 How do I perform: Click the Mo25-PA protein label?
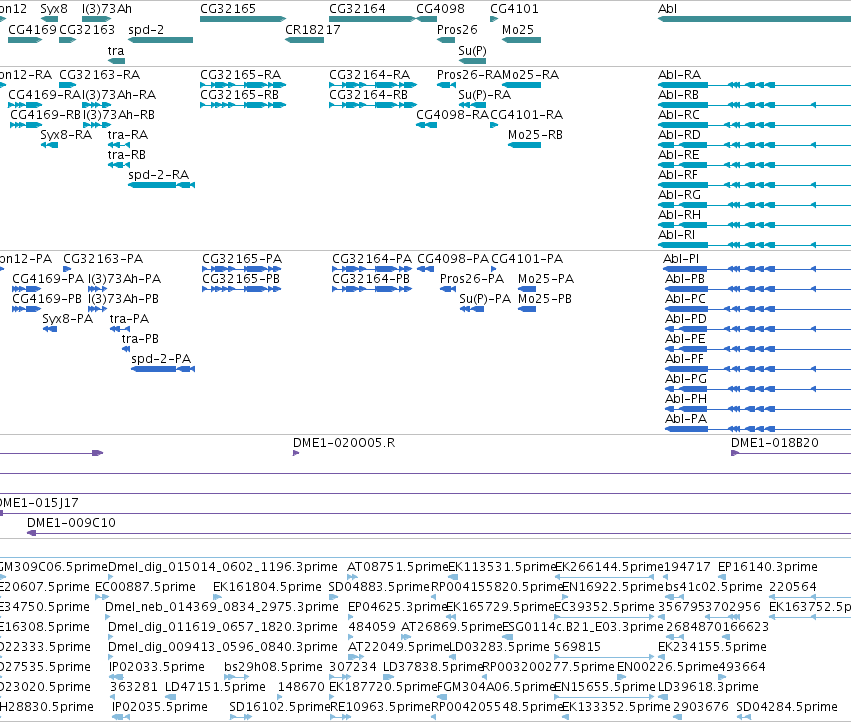(x=546, y=278)
